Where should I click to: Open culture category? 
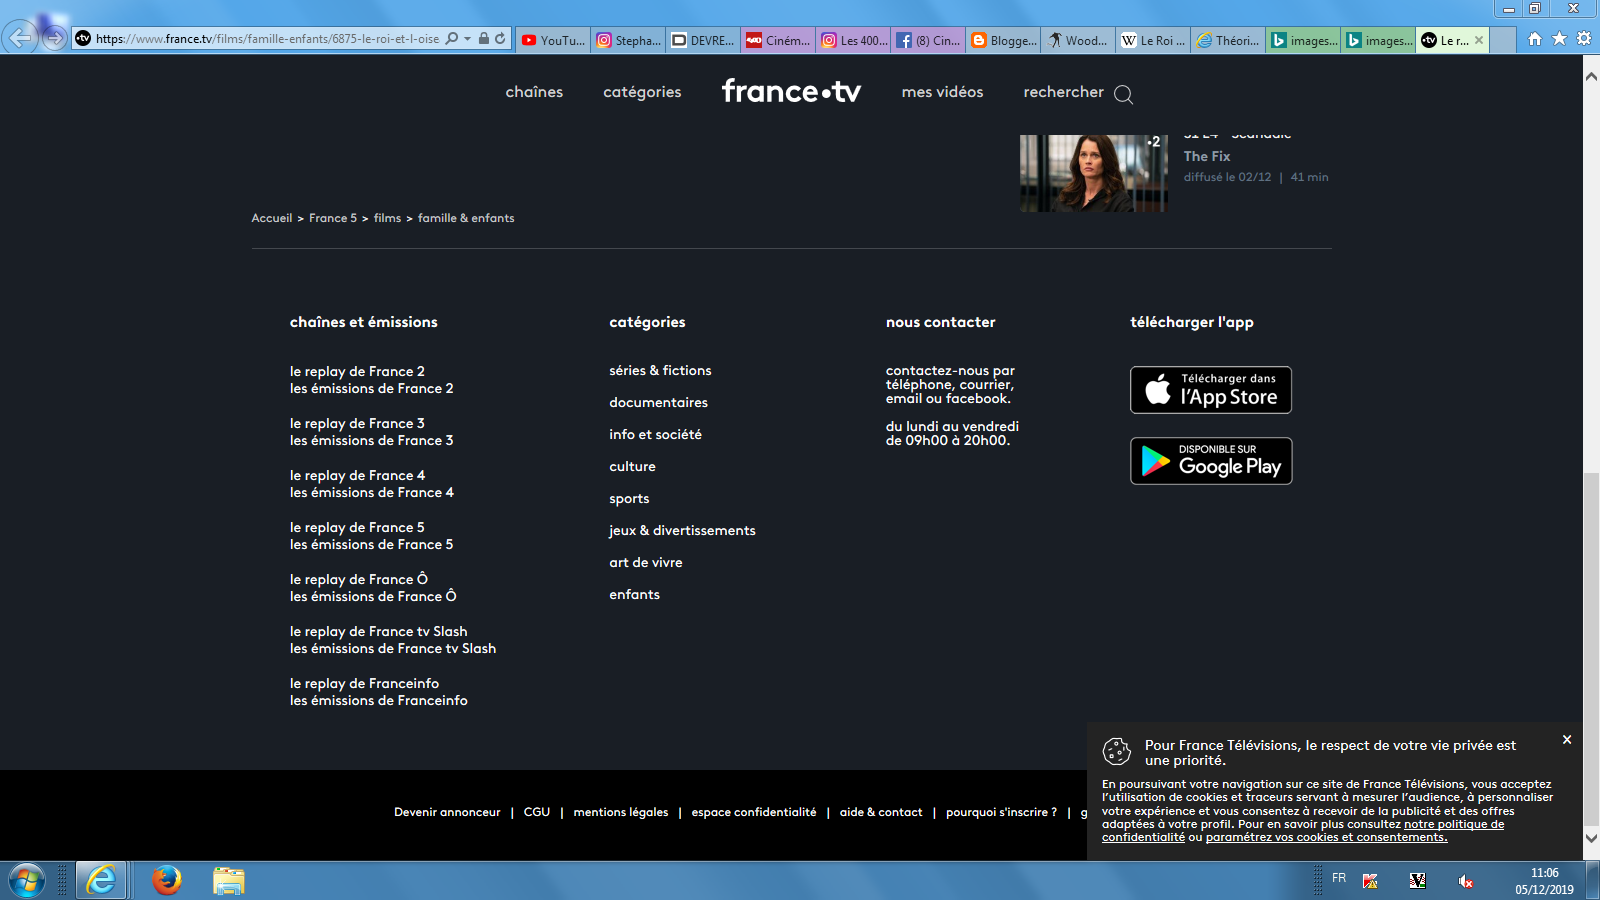click(632, 466)
